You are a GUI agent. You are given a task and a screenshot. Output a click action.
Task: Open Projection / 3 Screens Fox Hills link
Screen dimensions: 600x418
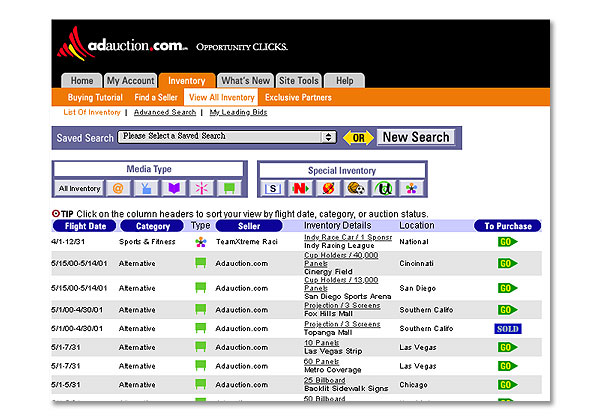342,305
